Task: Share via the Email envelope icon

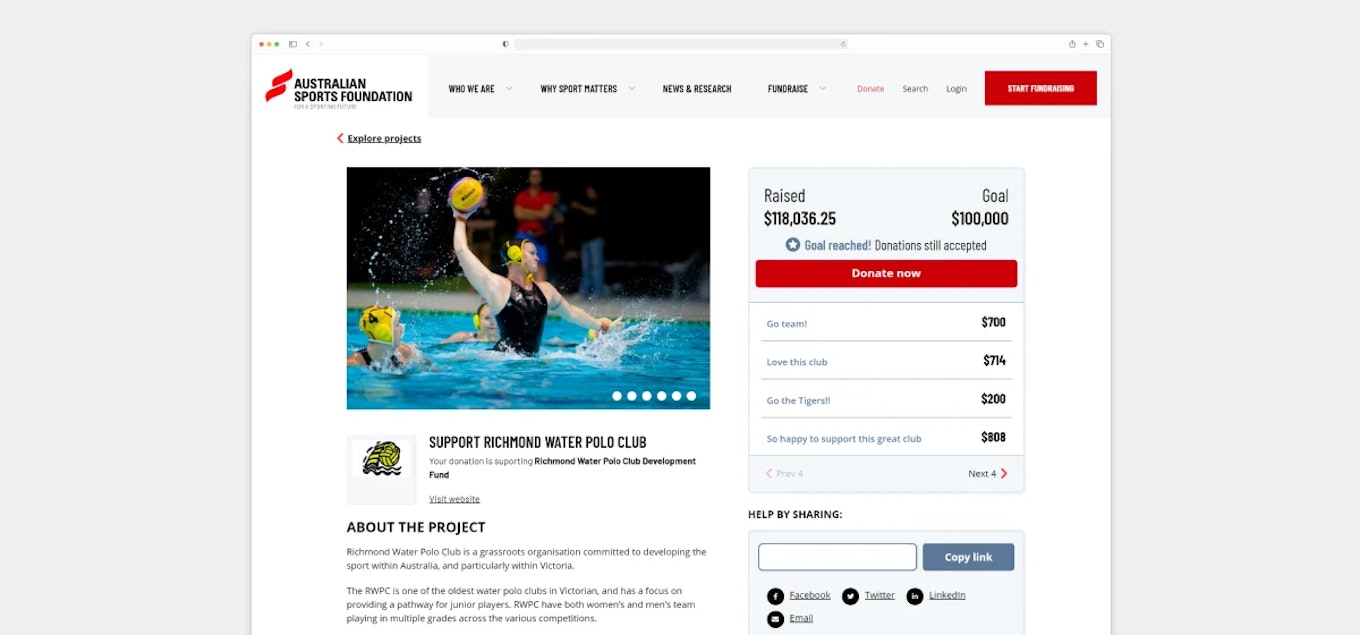Action: 775,619
